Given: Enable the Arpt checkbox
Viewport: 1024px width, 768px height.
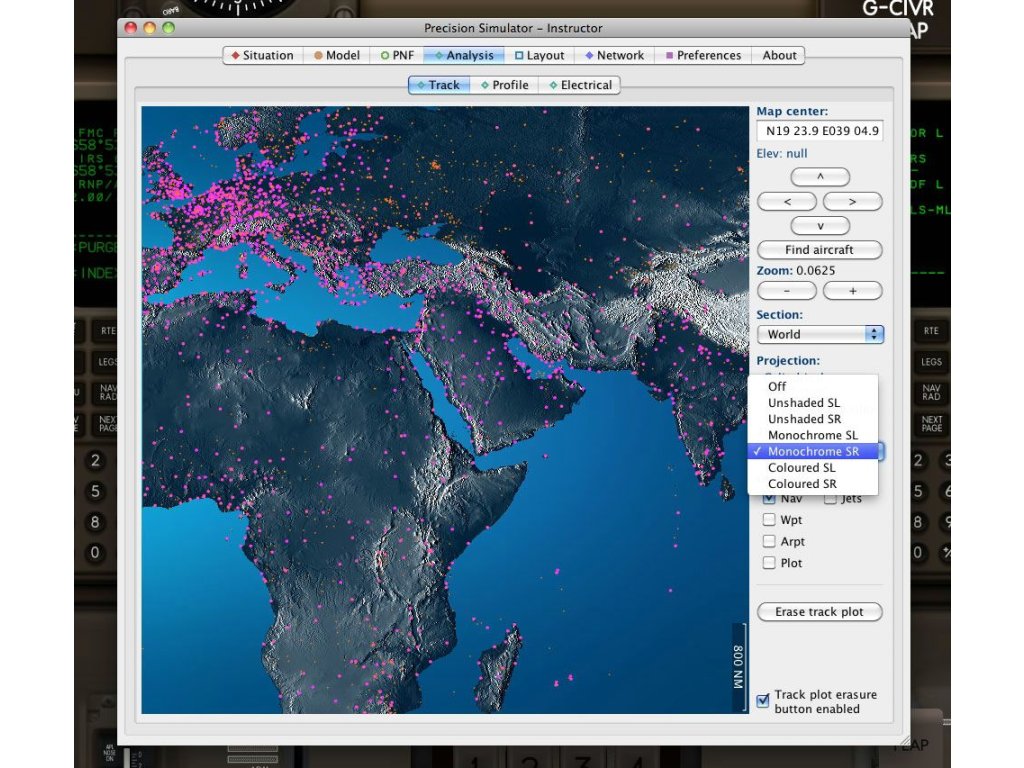Looking at the screenshot, I should pos(769,541).
